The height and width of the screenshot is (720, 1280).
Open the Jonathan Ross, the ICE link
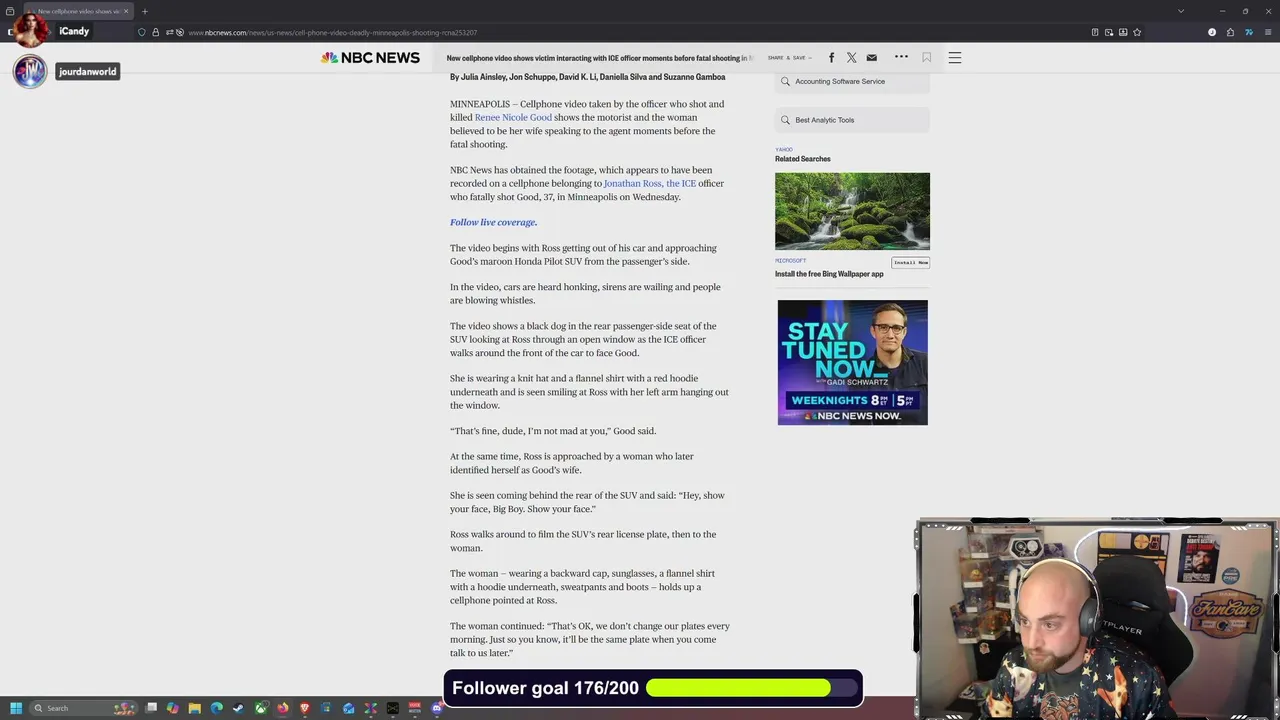coord(649,183)
